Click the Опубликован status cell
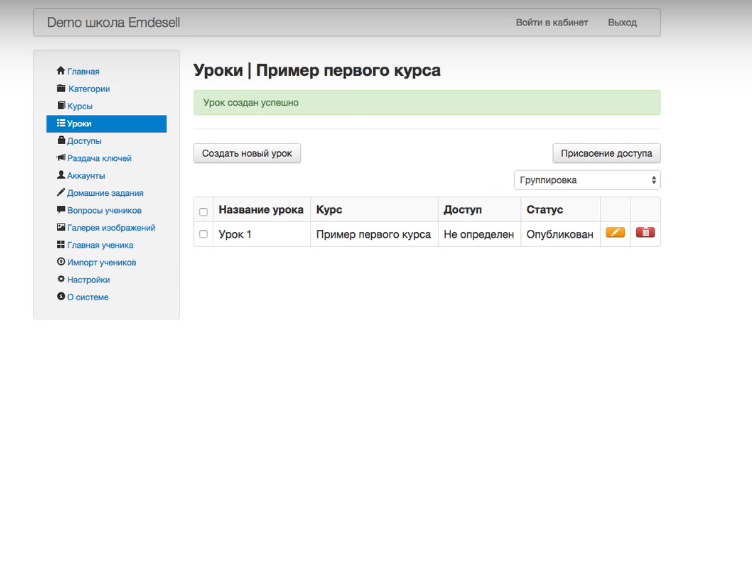The image size is (752, 564). 560,235
